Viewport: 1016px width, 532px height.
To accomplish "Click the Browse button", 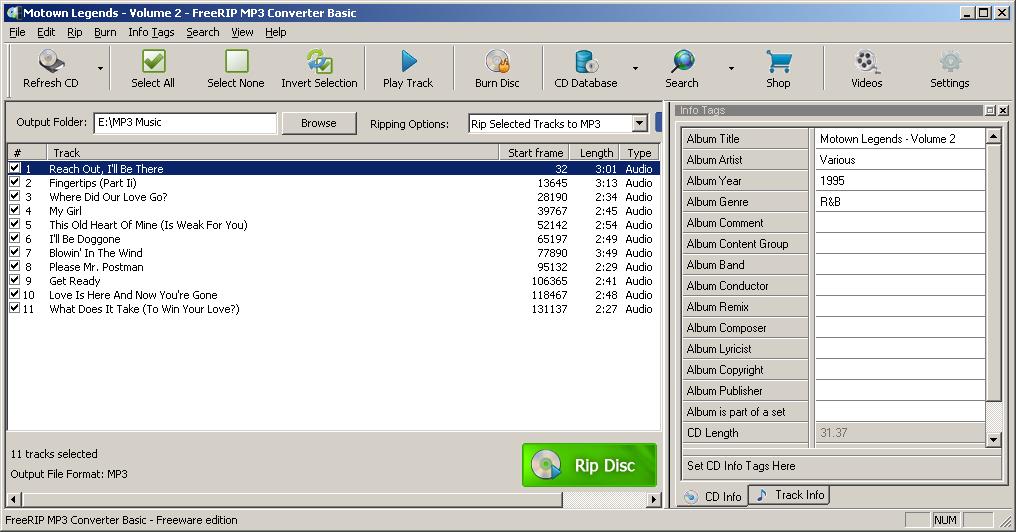I will [x=319, y=123].
